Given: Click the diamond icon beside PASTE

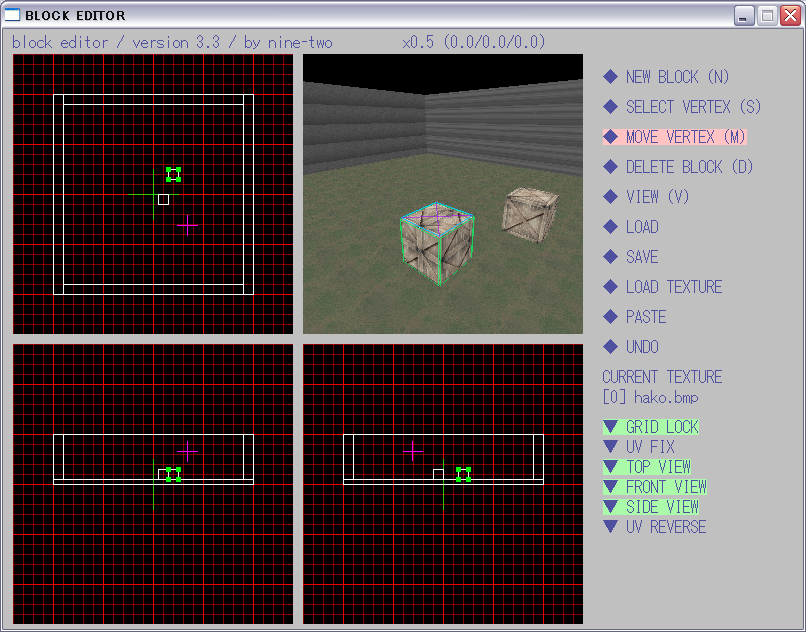Looking at the screenshot, I should pos(610,317).
